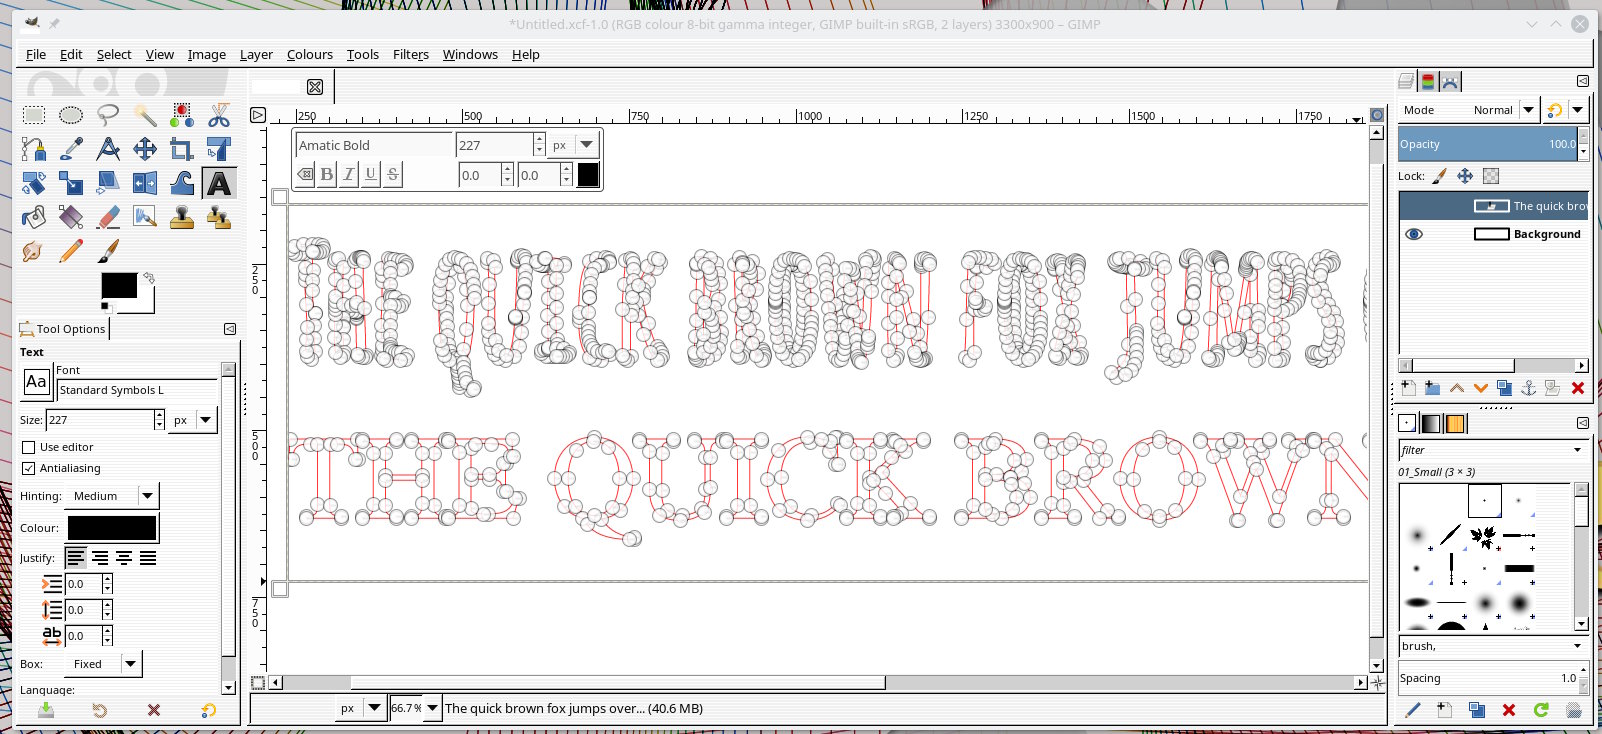
Task: Select the Gradient tool
Action: coord(71,217)
